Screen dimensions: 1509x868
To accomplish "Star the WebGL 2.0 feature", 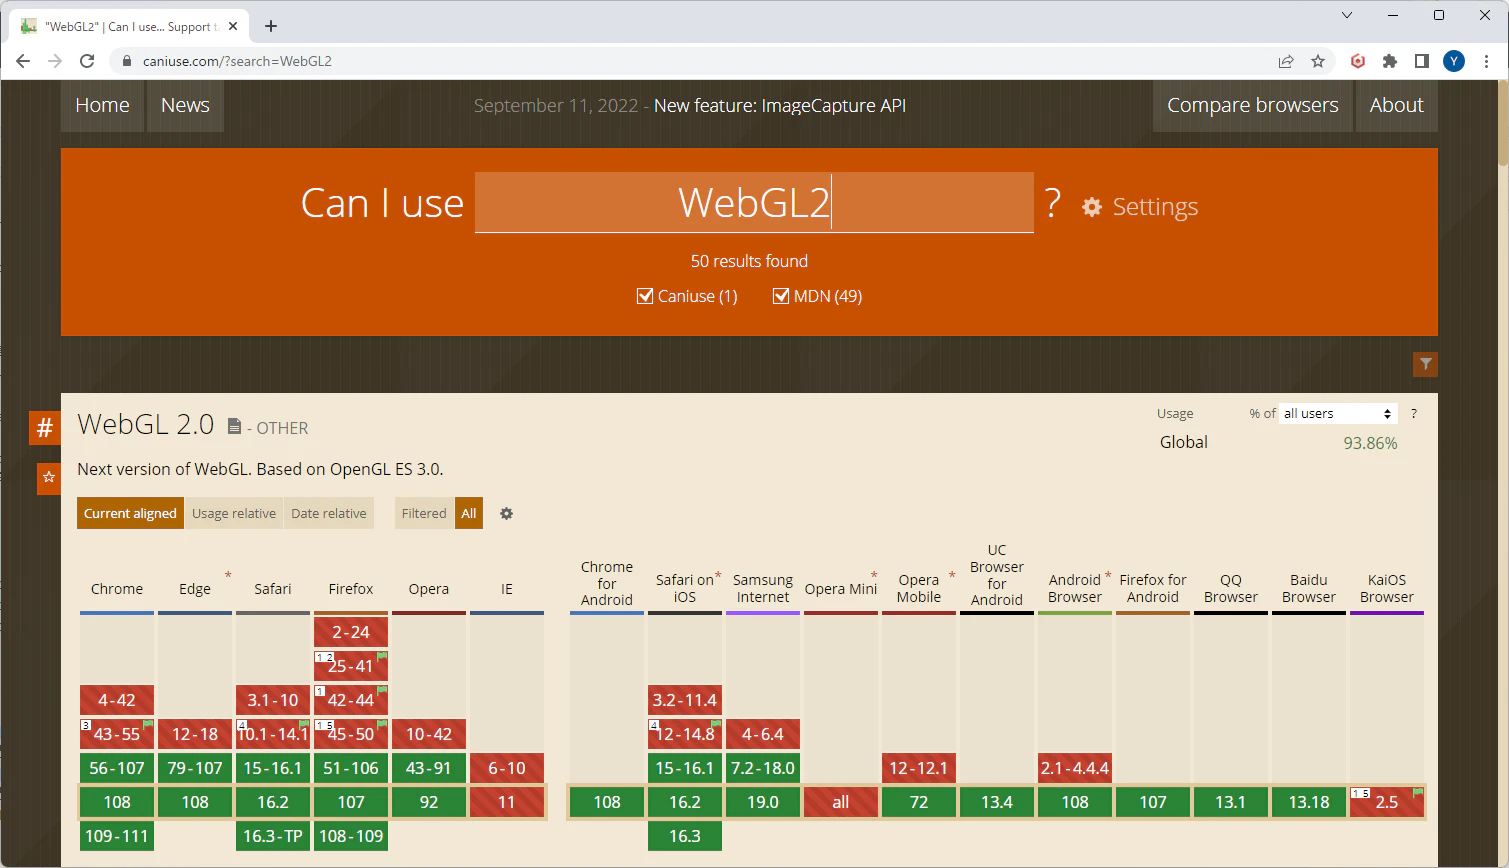I will (x=49, y=478).
